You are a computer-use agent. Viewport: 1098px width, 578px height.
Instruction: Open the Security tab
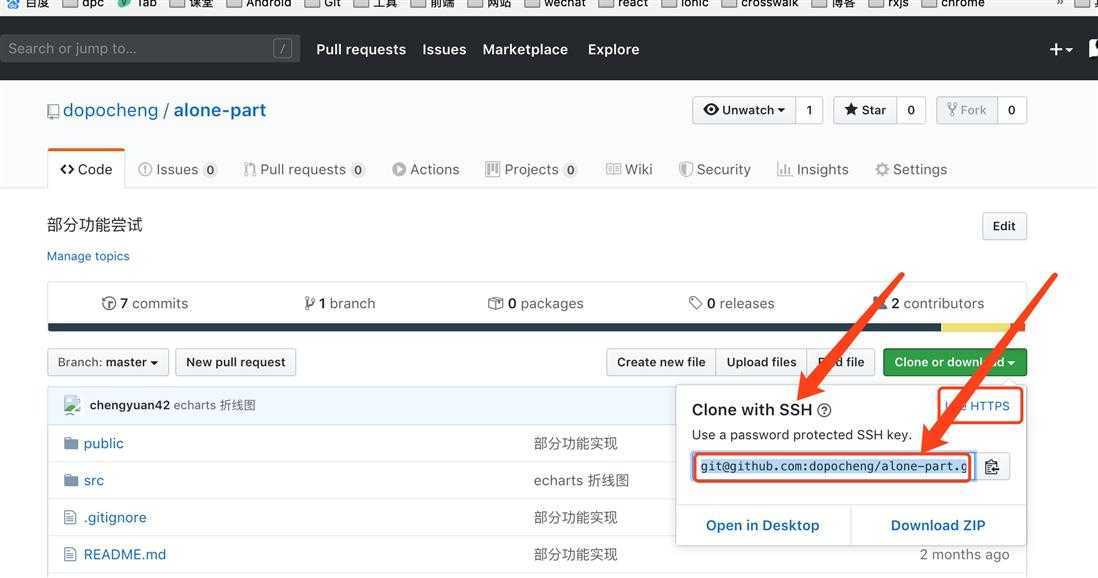click(715, 170)
